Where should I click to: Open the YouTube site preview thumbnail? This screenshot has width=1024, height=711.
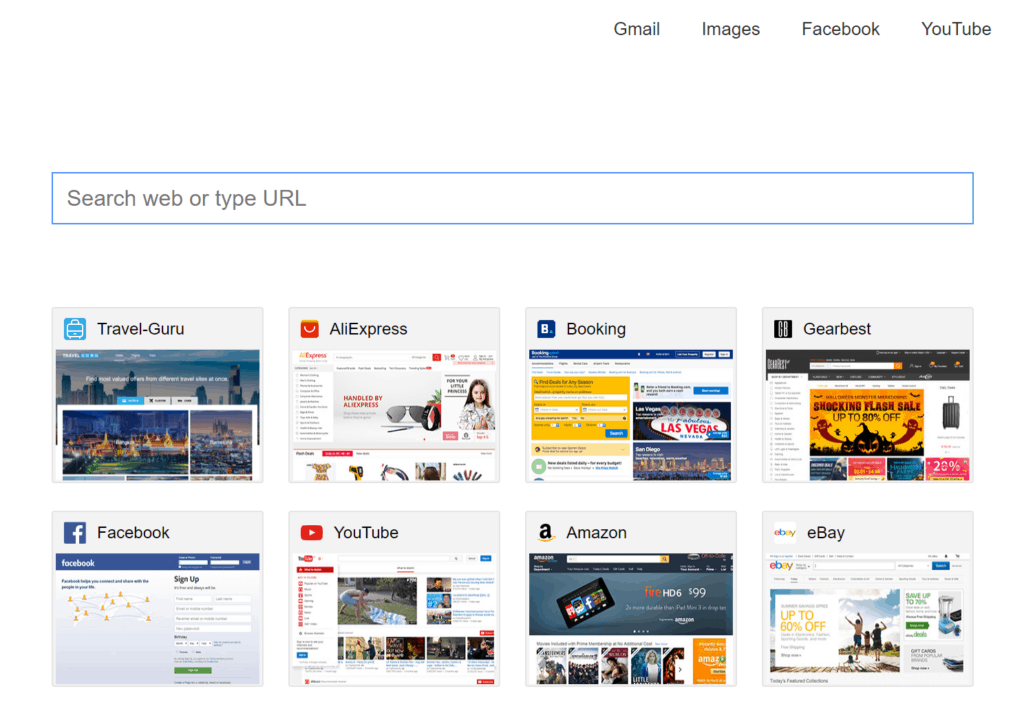tap(394, 619)
